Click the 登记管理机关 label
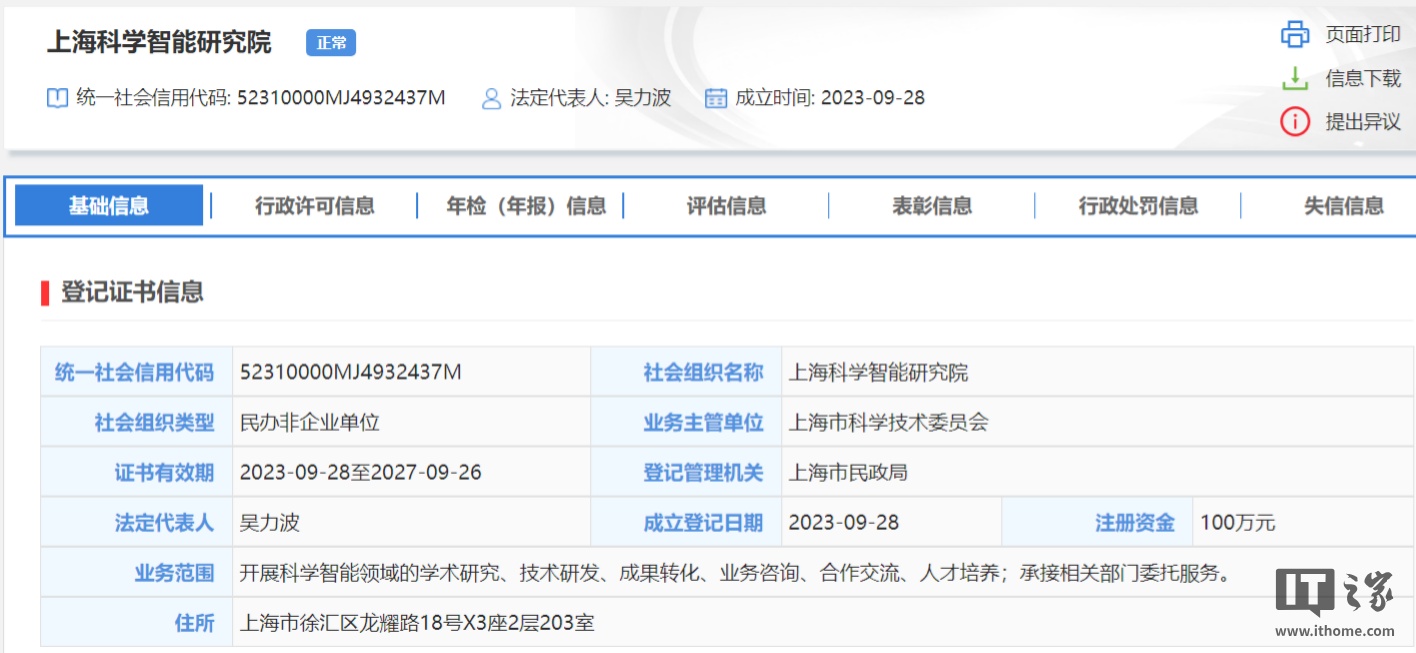The width and height of the screenshot is (1416, 653). [x=703, y=472]
